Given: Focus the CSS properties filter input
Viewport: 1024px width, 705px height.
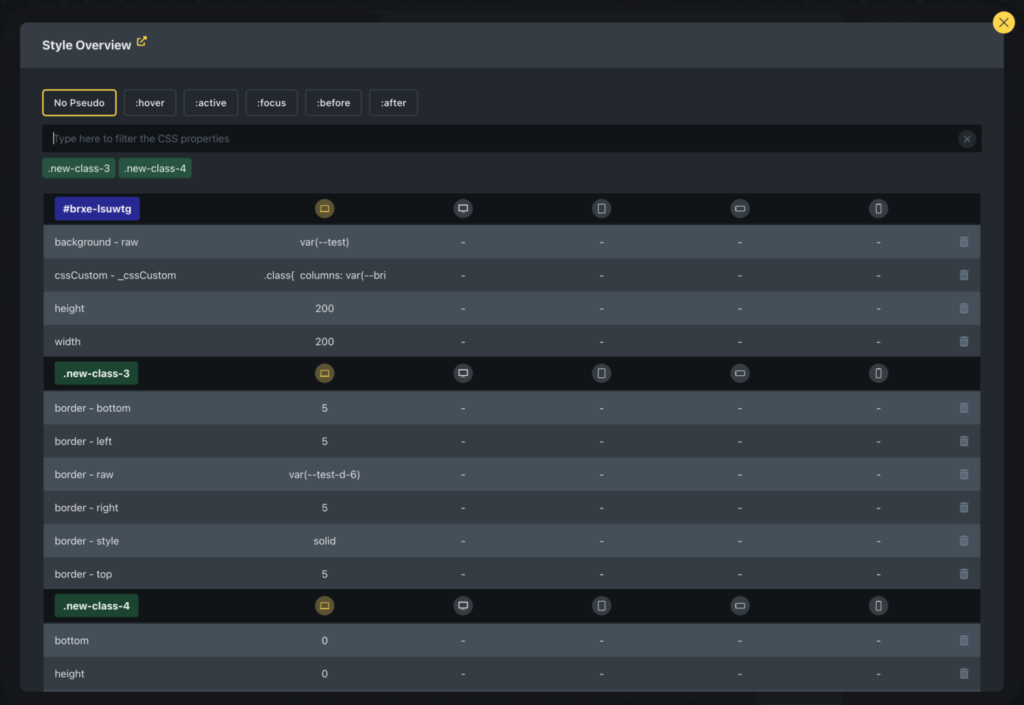Looking at the screenshot, I should click(x=500, y=139).
